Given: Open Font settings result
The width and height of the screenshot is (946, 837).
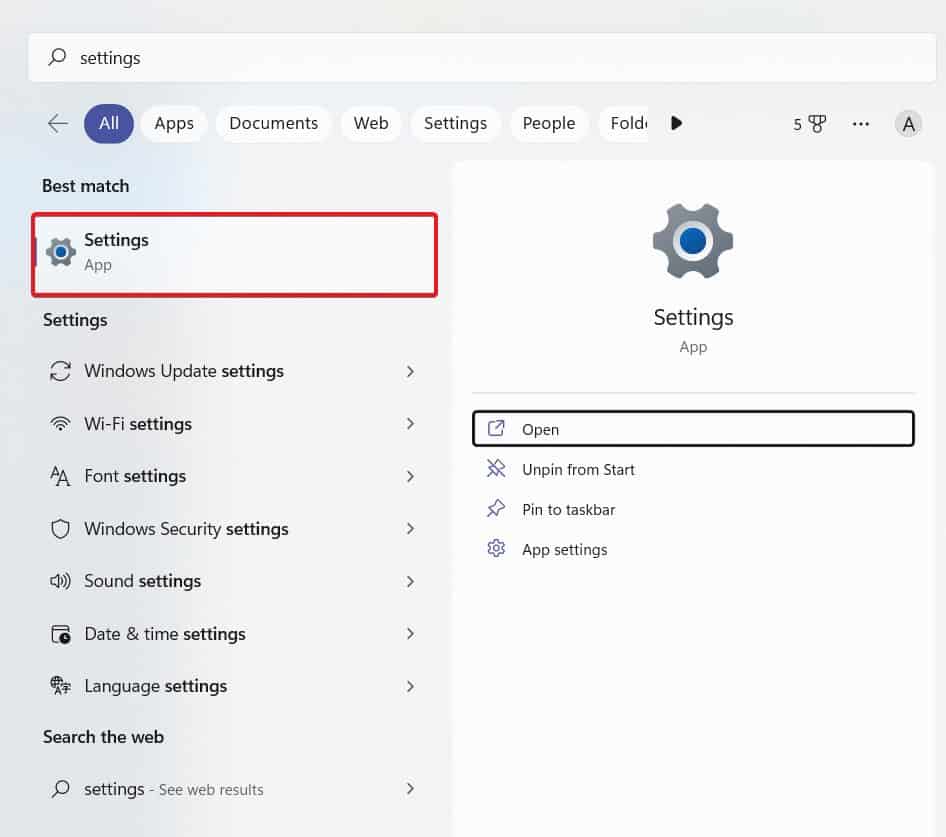Looking at the screenshot, I should point(233,476).
